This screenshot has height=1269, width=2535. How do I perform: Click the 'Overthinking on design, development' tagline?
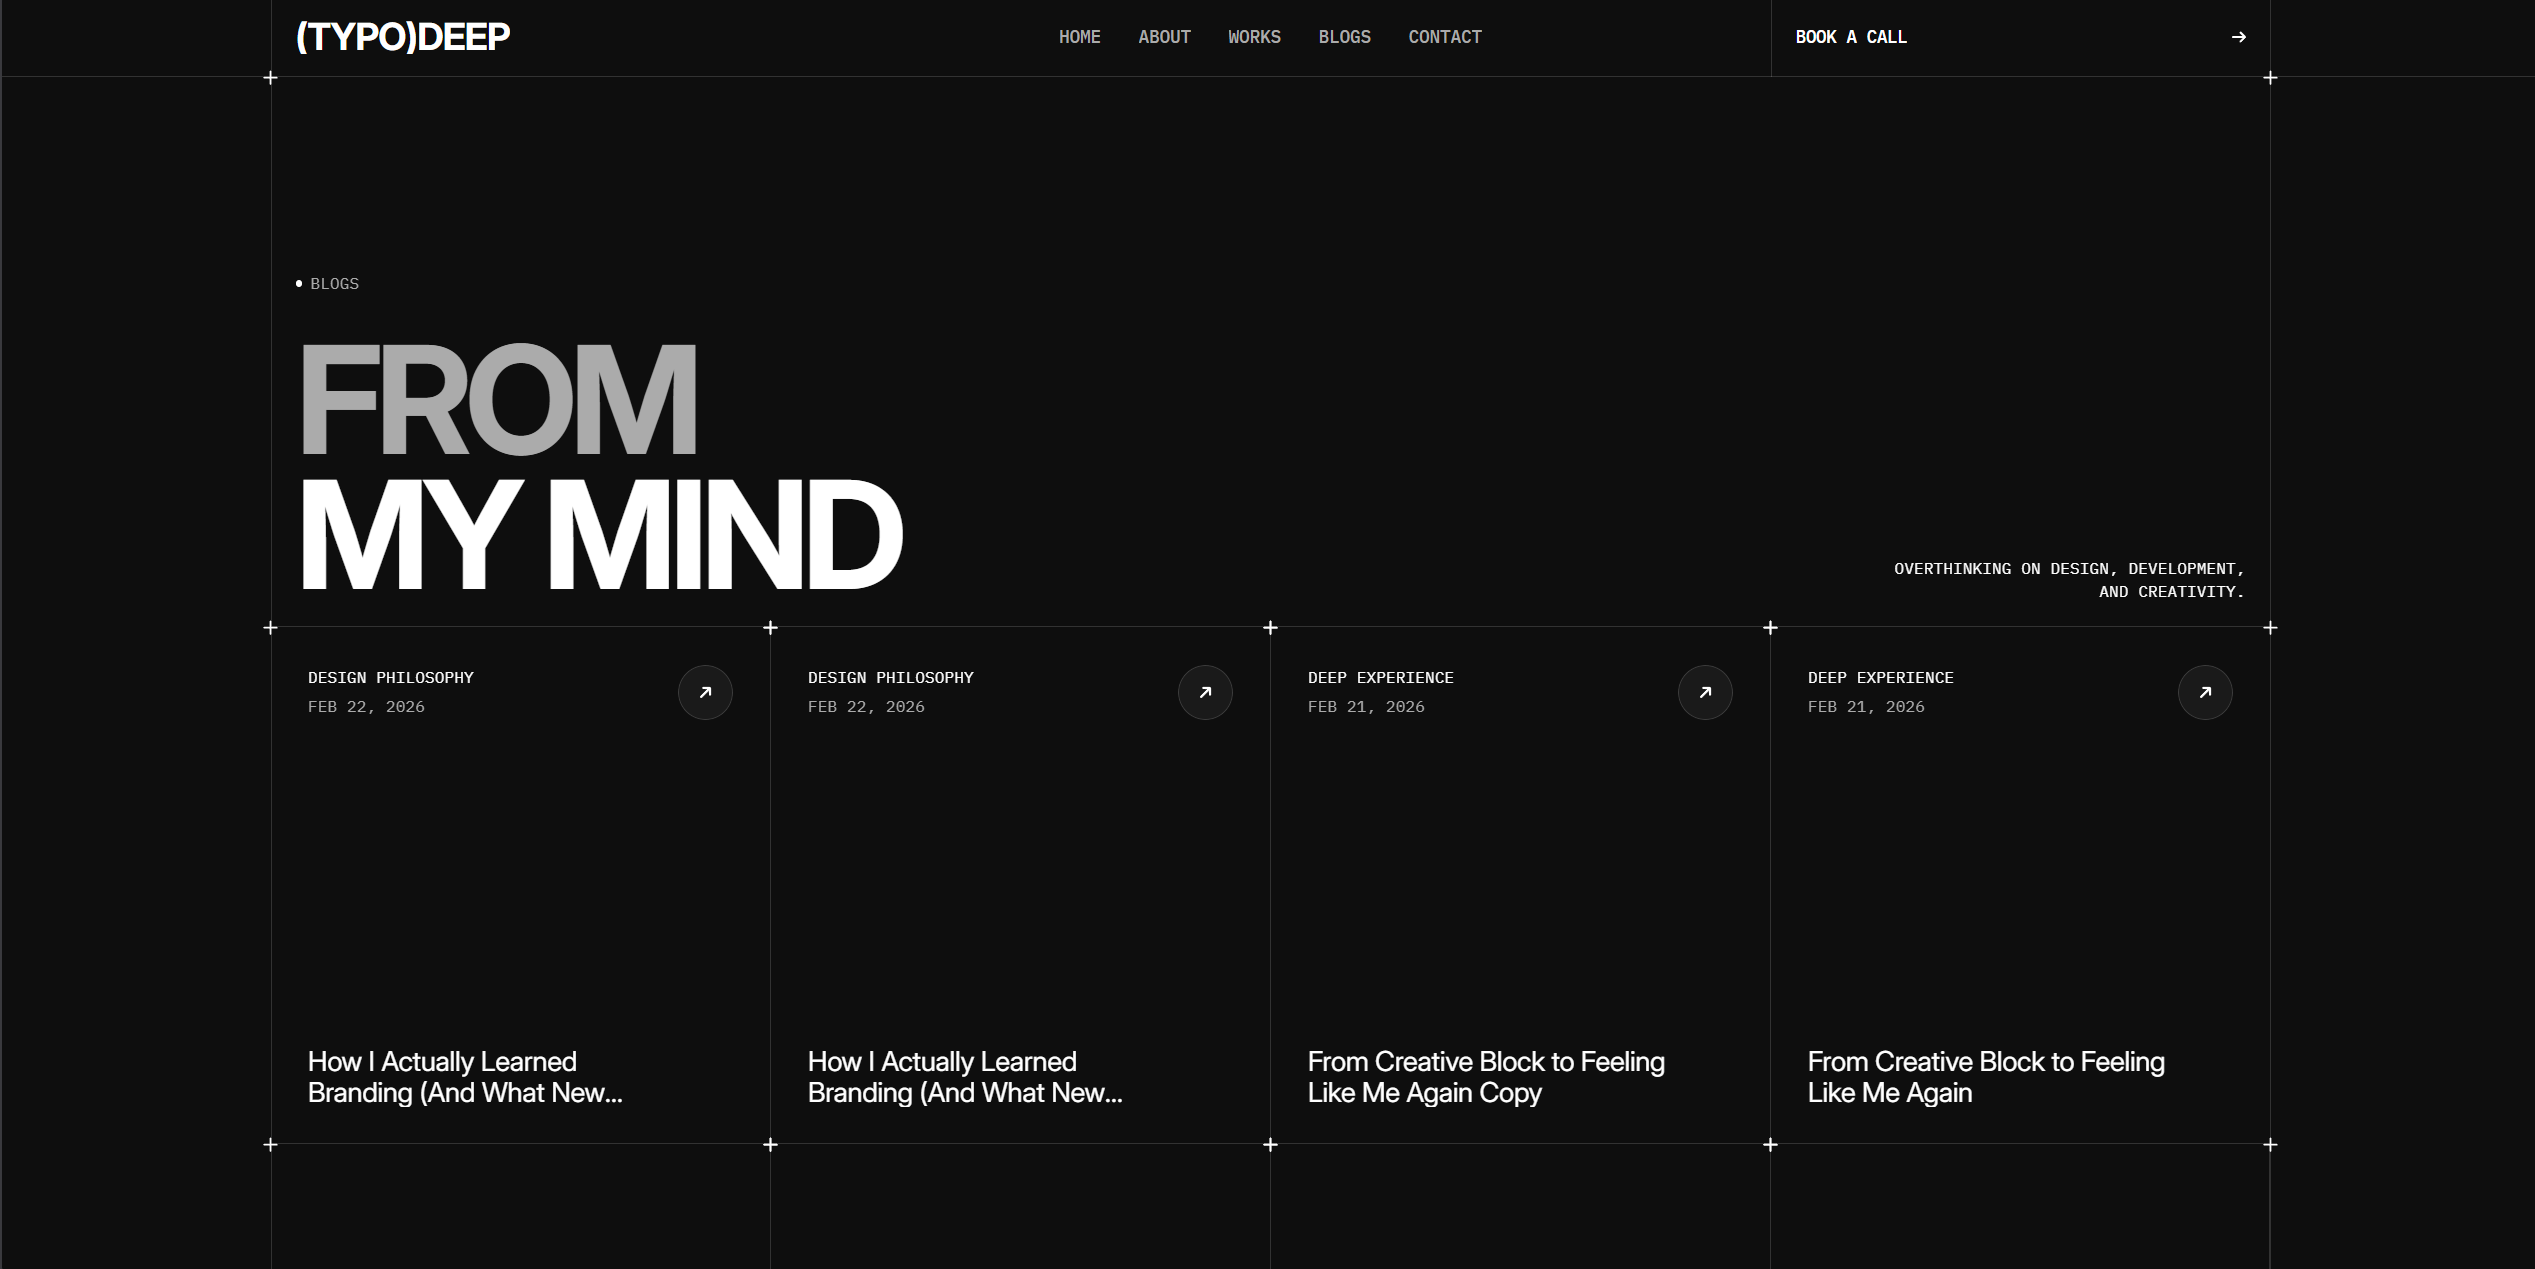[x=2069, y=580]
